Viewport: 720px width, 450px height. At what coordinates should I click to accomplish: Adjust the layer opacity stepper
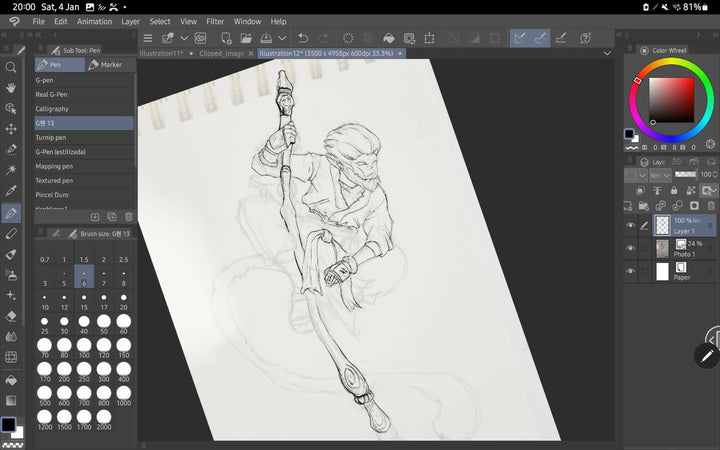pyautogui.click(x=715, y=174)
